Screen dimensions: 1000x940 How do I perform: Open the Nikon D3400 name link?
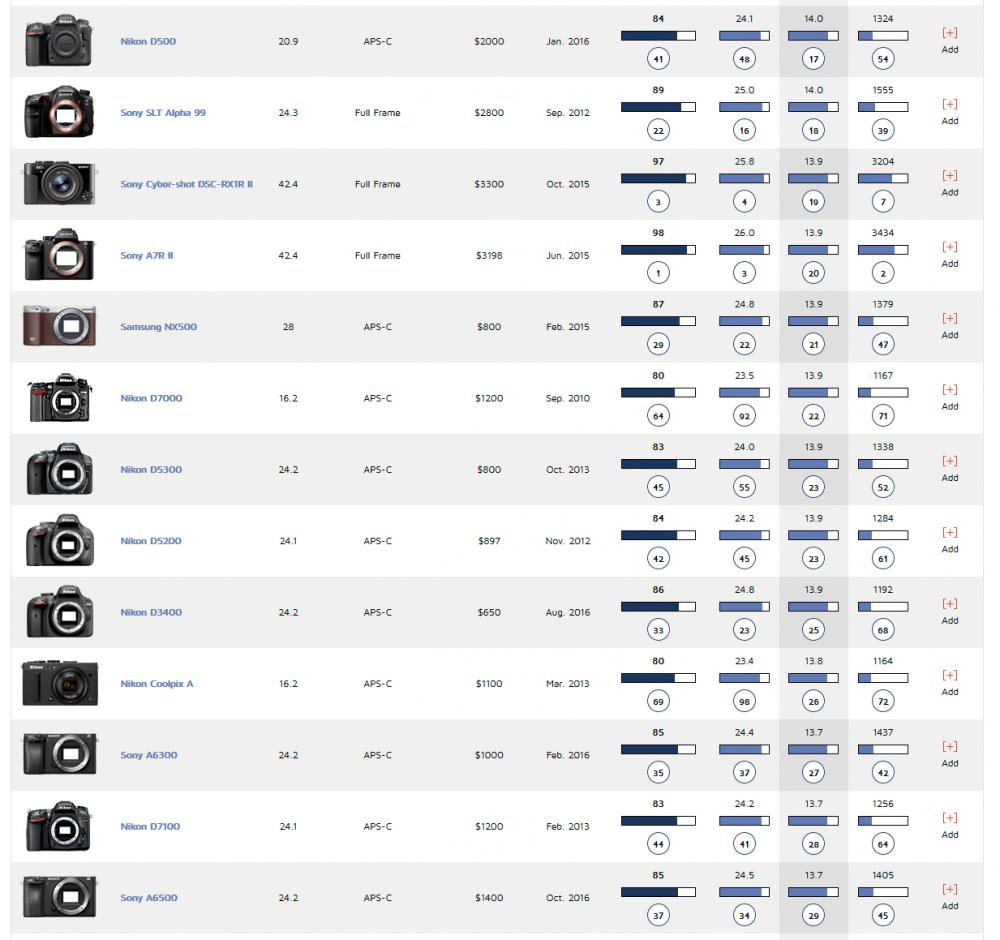pos(151,613)
